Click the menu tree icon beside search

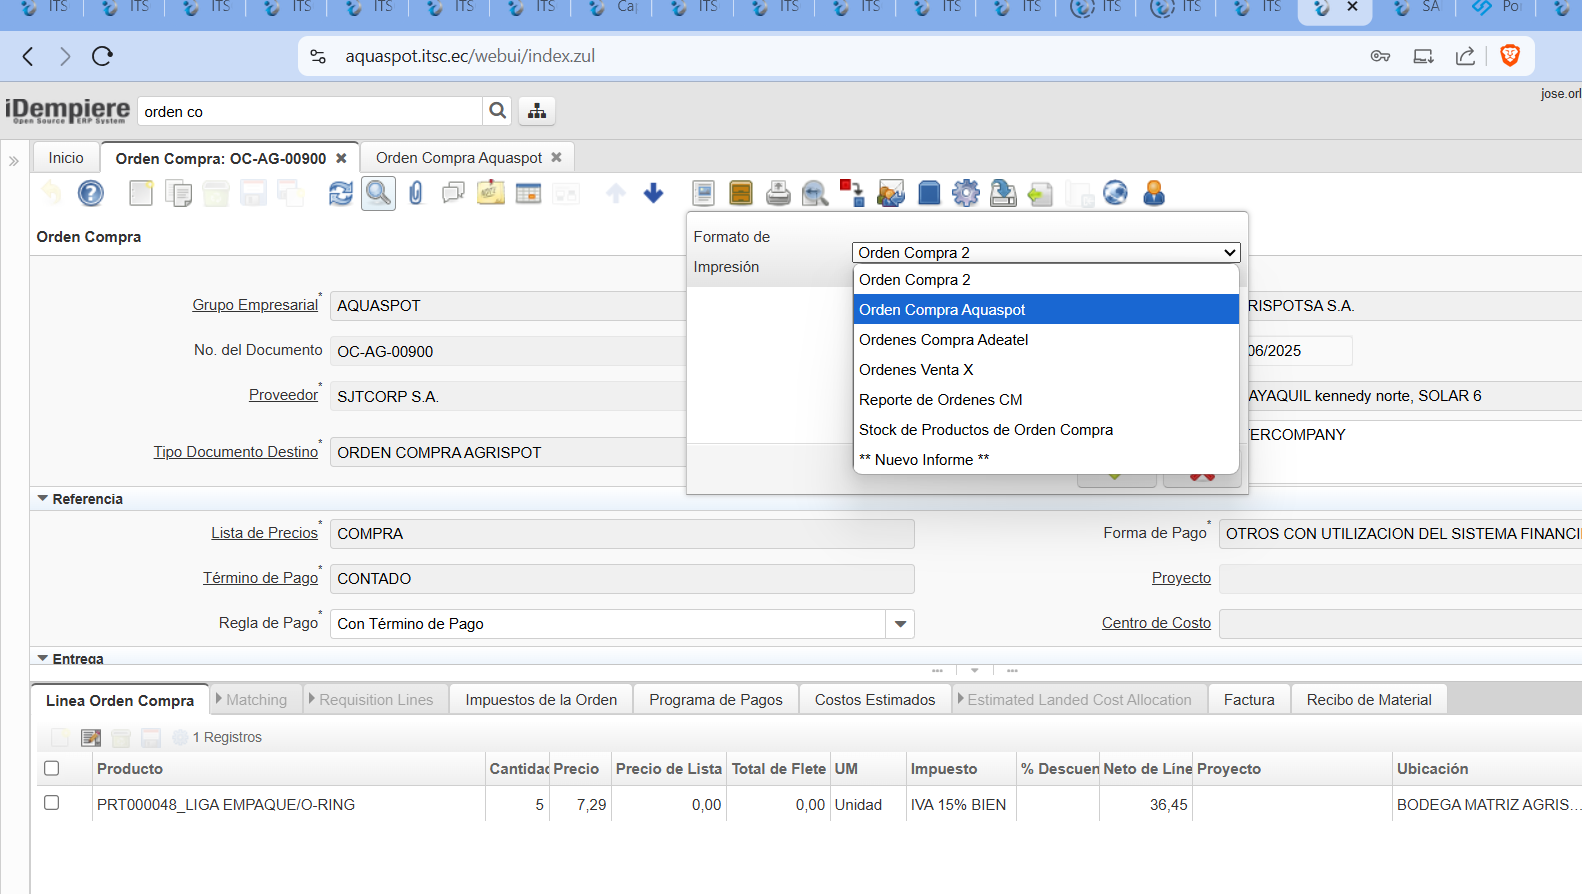[537, 111]
